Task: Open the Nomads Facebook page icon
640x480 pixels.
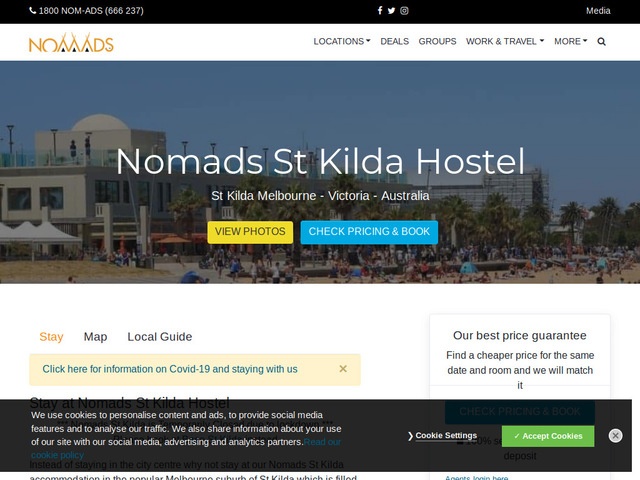Action: click(x=380, y=11)
